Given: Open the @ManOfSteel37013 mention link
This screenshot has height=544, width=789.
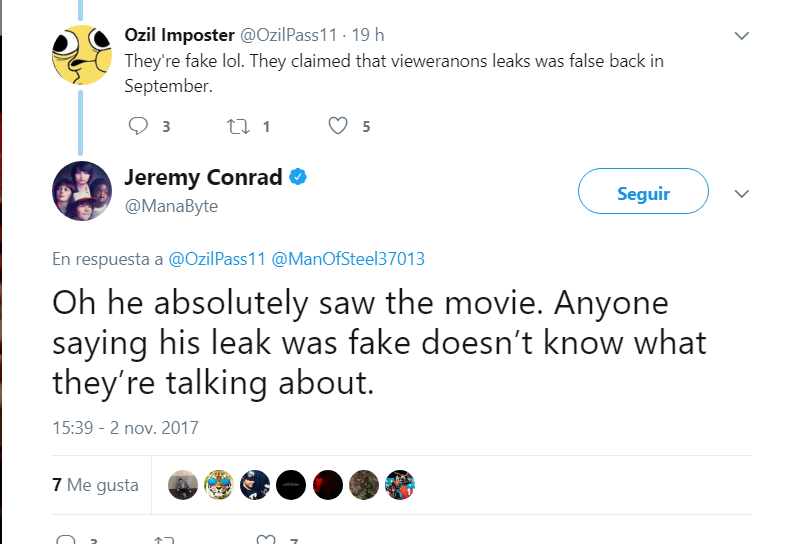Looking at the screenshot, I should coord(348,259).
